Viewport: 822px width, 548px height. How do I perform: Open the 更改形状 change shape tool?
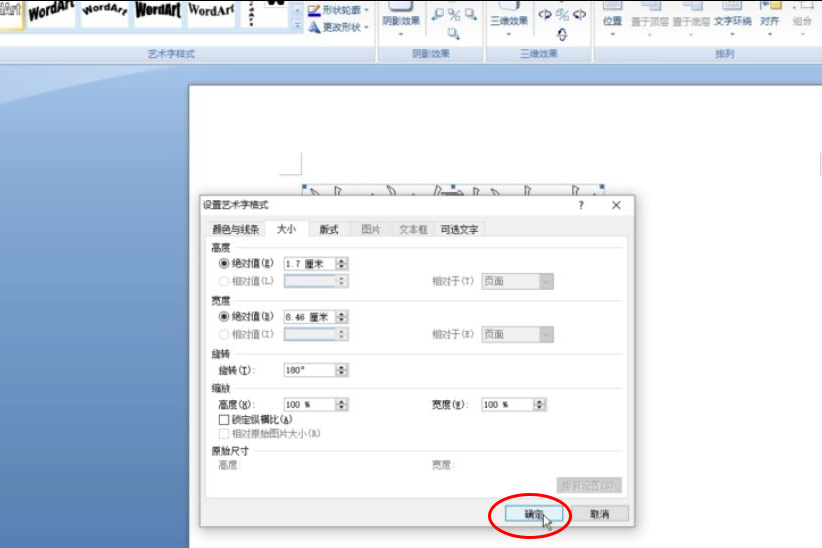[x=338, y=27]
